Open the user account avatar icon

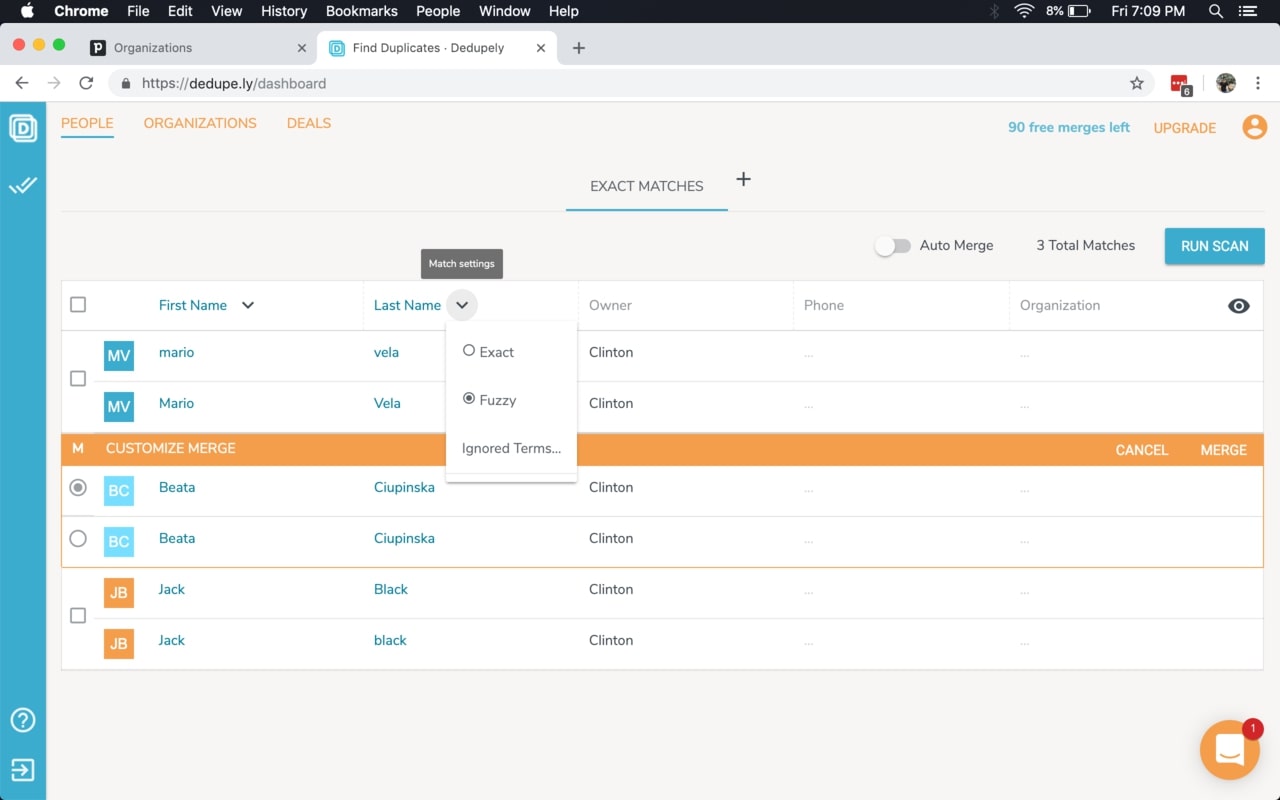point(1254,127)
